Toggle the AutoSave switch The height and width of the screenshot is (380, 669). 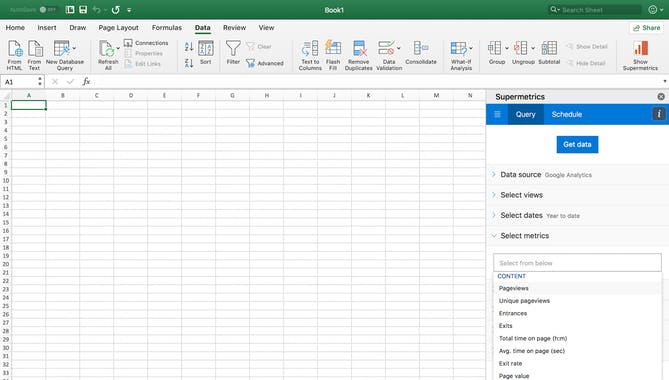48,9
